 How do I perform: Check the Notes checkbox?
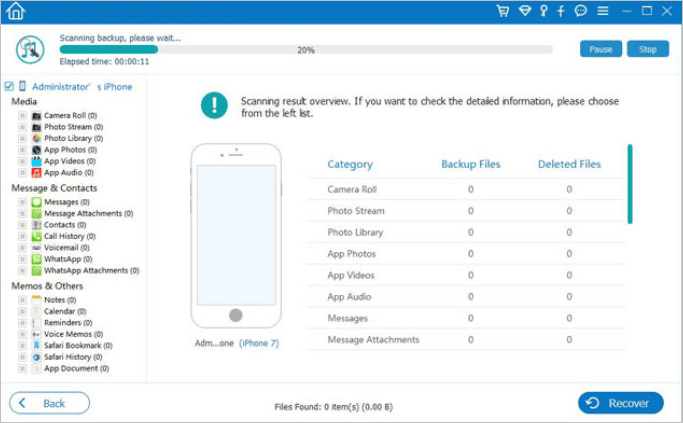tap(22, 300)
